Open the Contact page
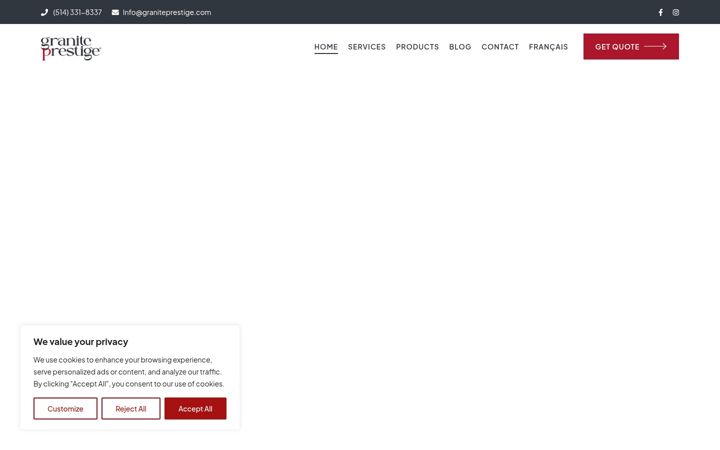The width and height of the screenshot is (720, 450). [x=500, y=47]
